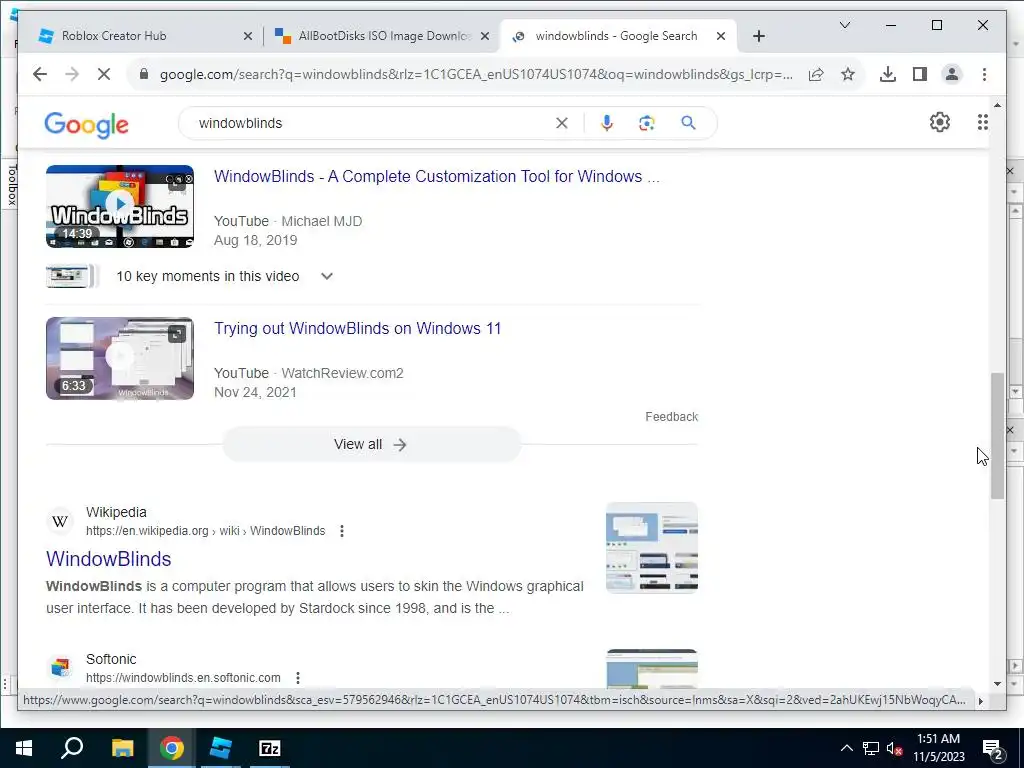1024x768 pixels.
Task: Close the windowblinds Google Search tab
Action: click(x=721, y=37)
